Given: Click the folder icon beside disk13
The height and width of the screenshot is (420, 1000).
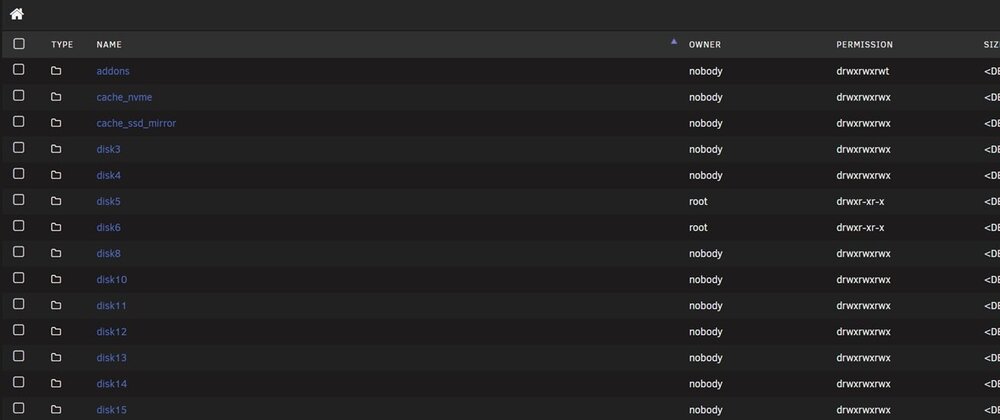Looking at the screenshot, I should point(56,358).
